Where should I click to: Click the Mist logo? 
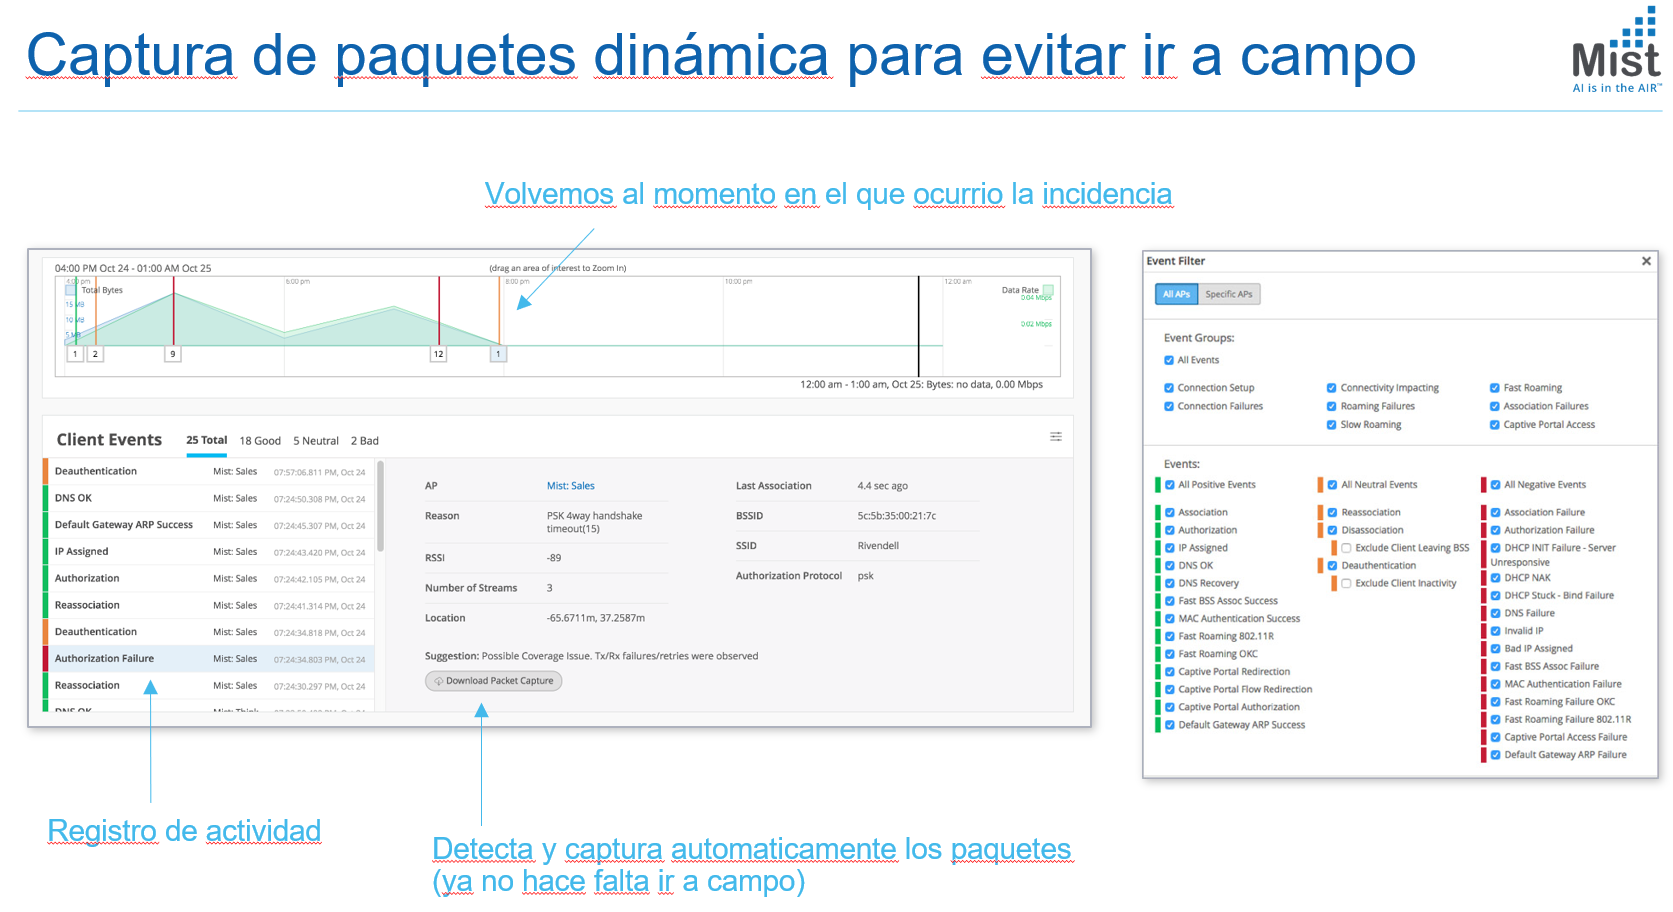(x=1616, y=52)
